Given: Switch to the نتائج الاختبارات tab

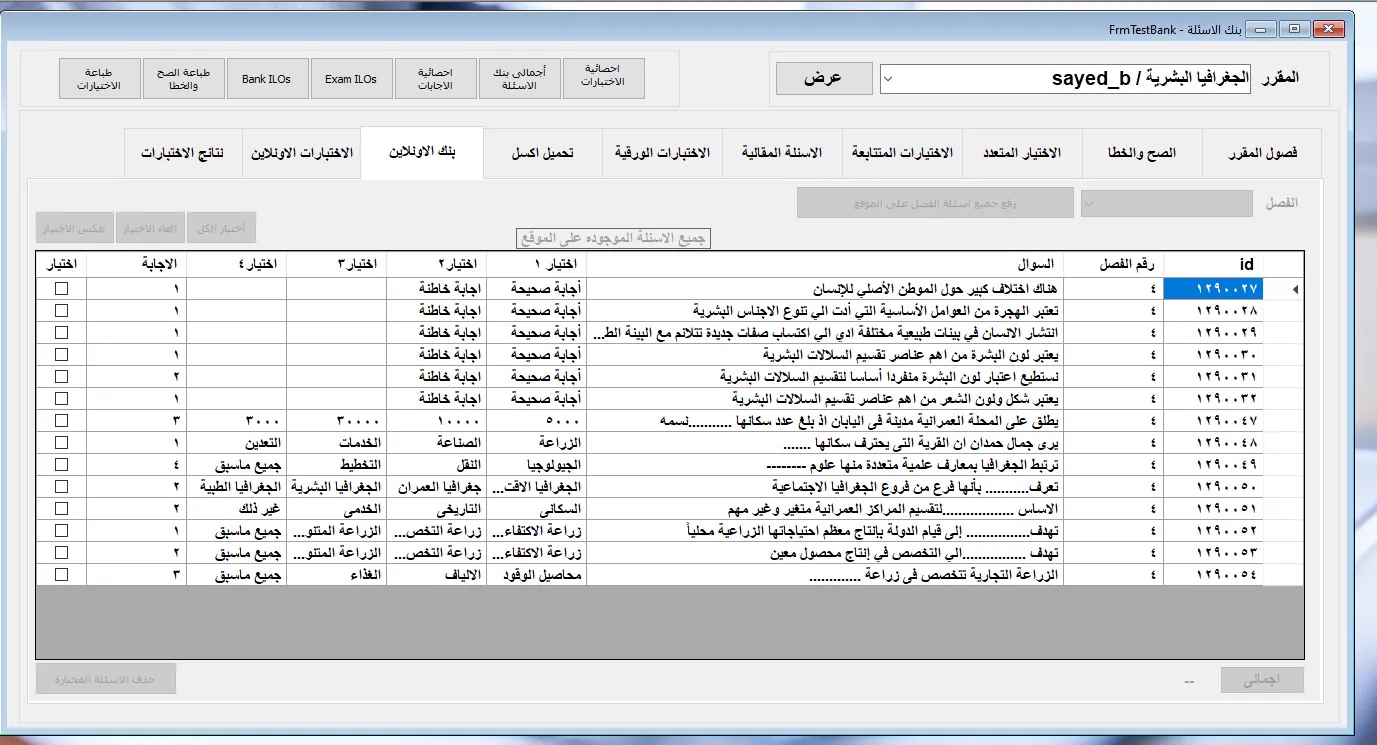Looking at the screenshot, I should click(182, 153).
